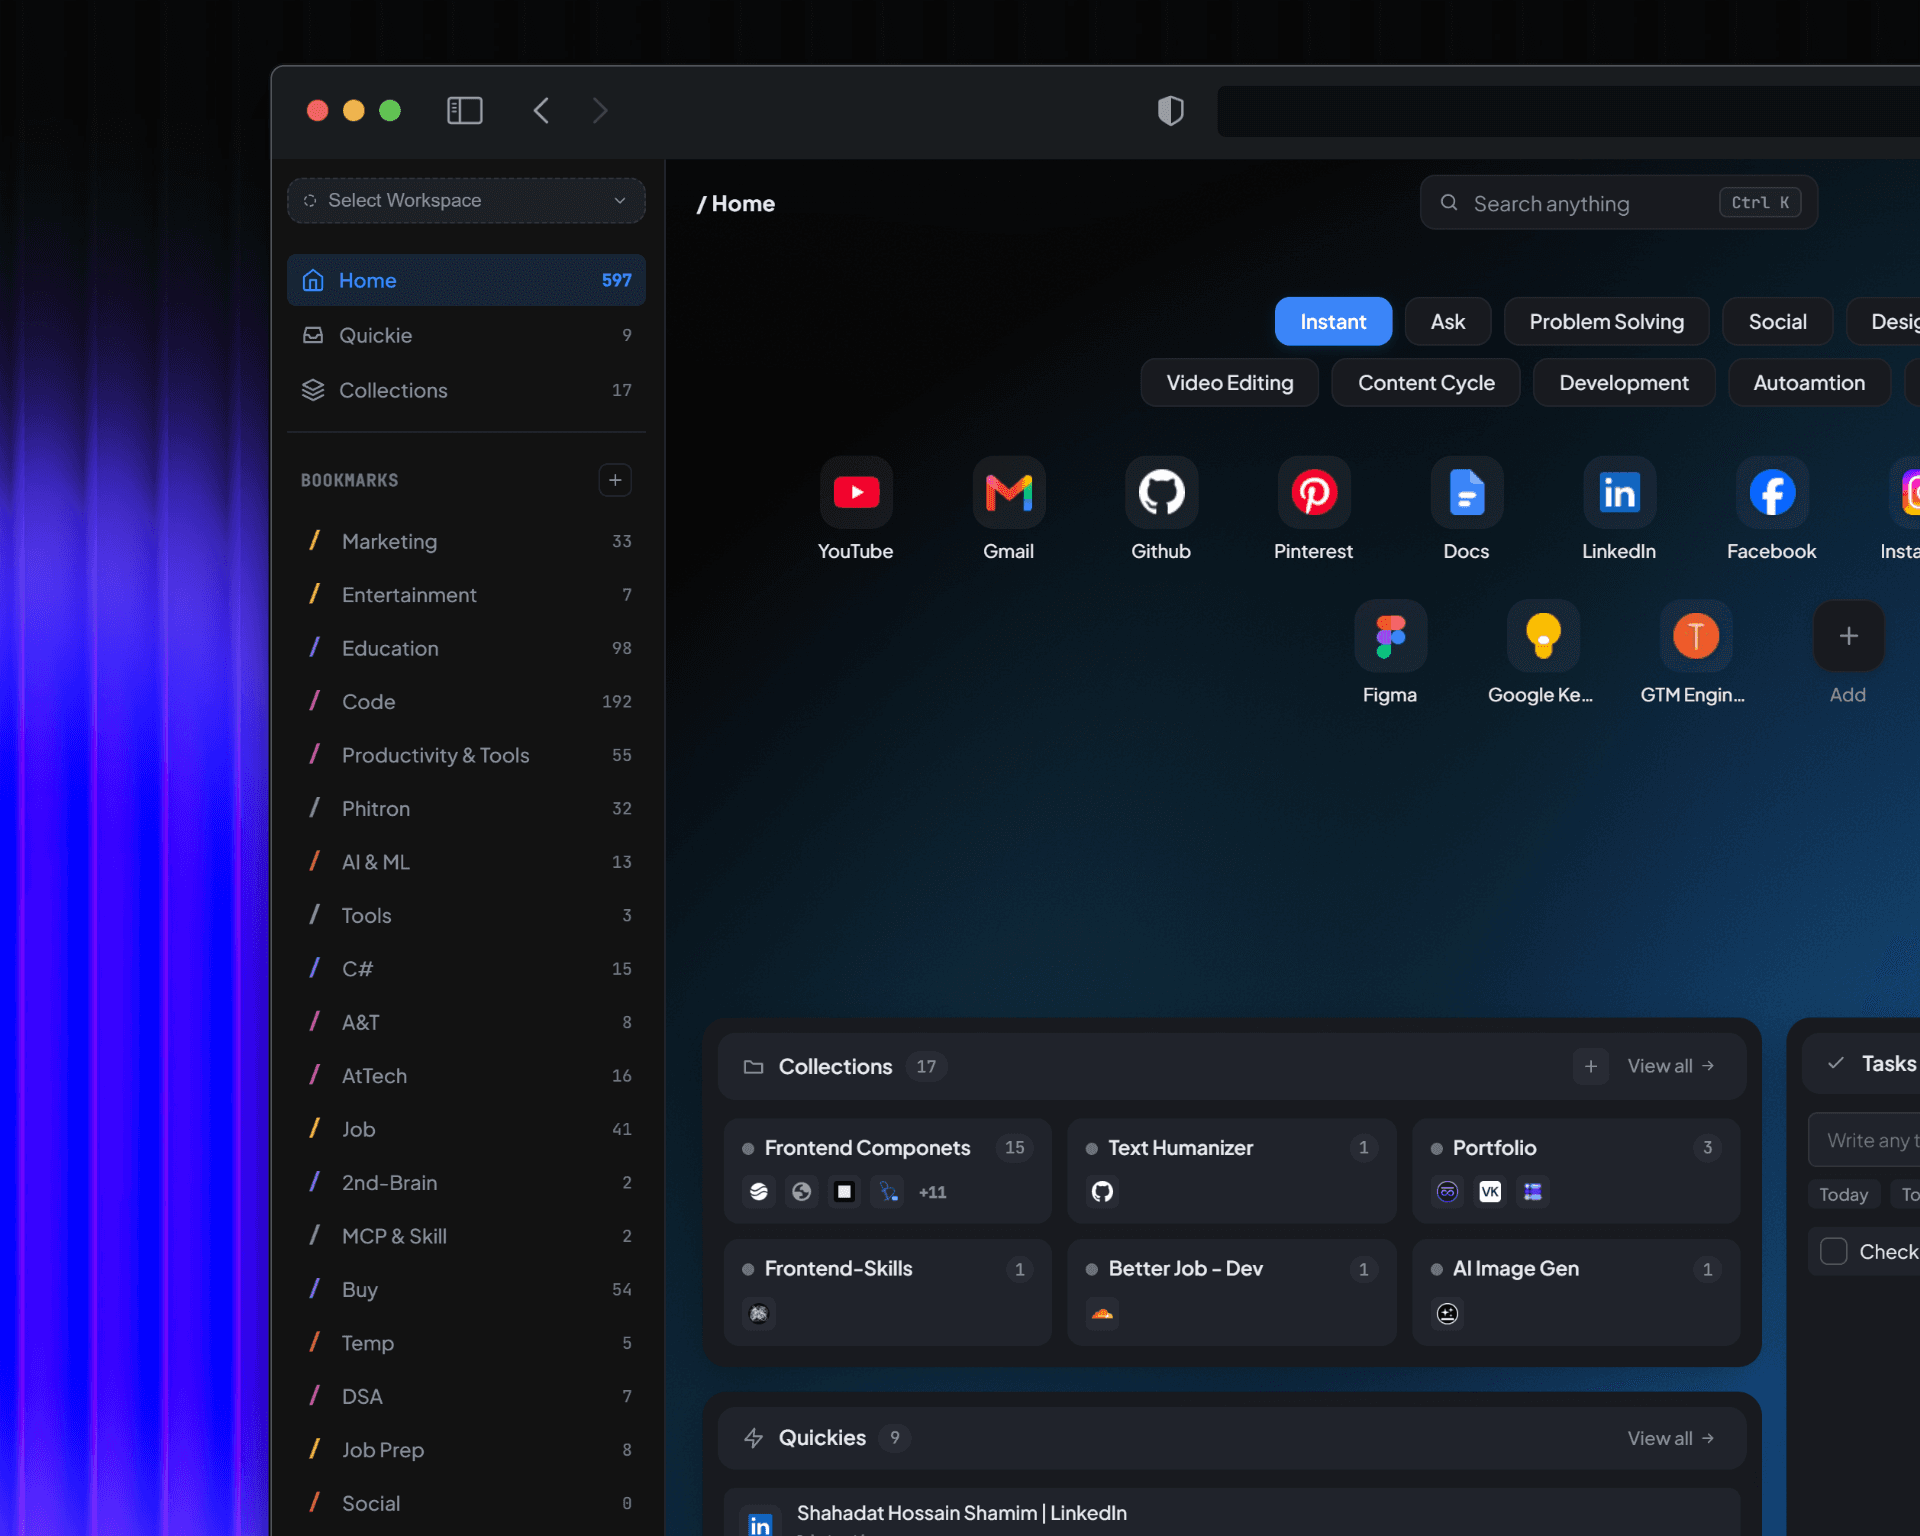Open the Marketing bookmark folder
This screenshot has width=1920, height=1536.
pyautogui.click(x=466, y=541)
